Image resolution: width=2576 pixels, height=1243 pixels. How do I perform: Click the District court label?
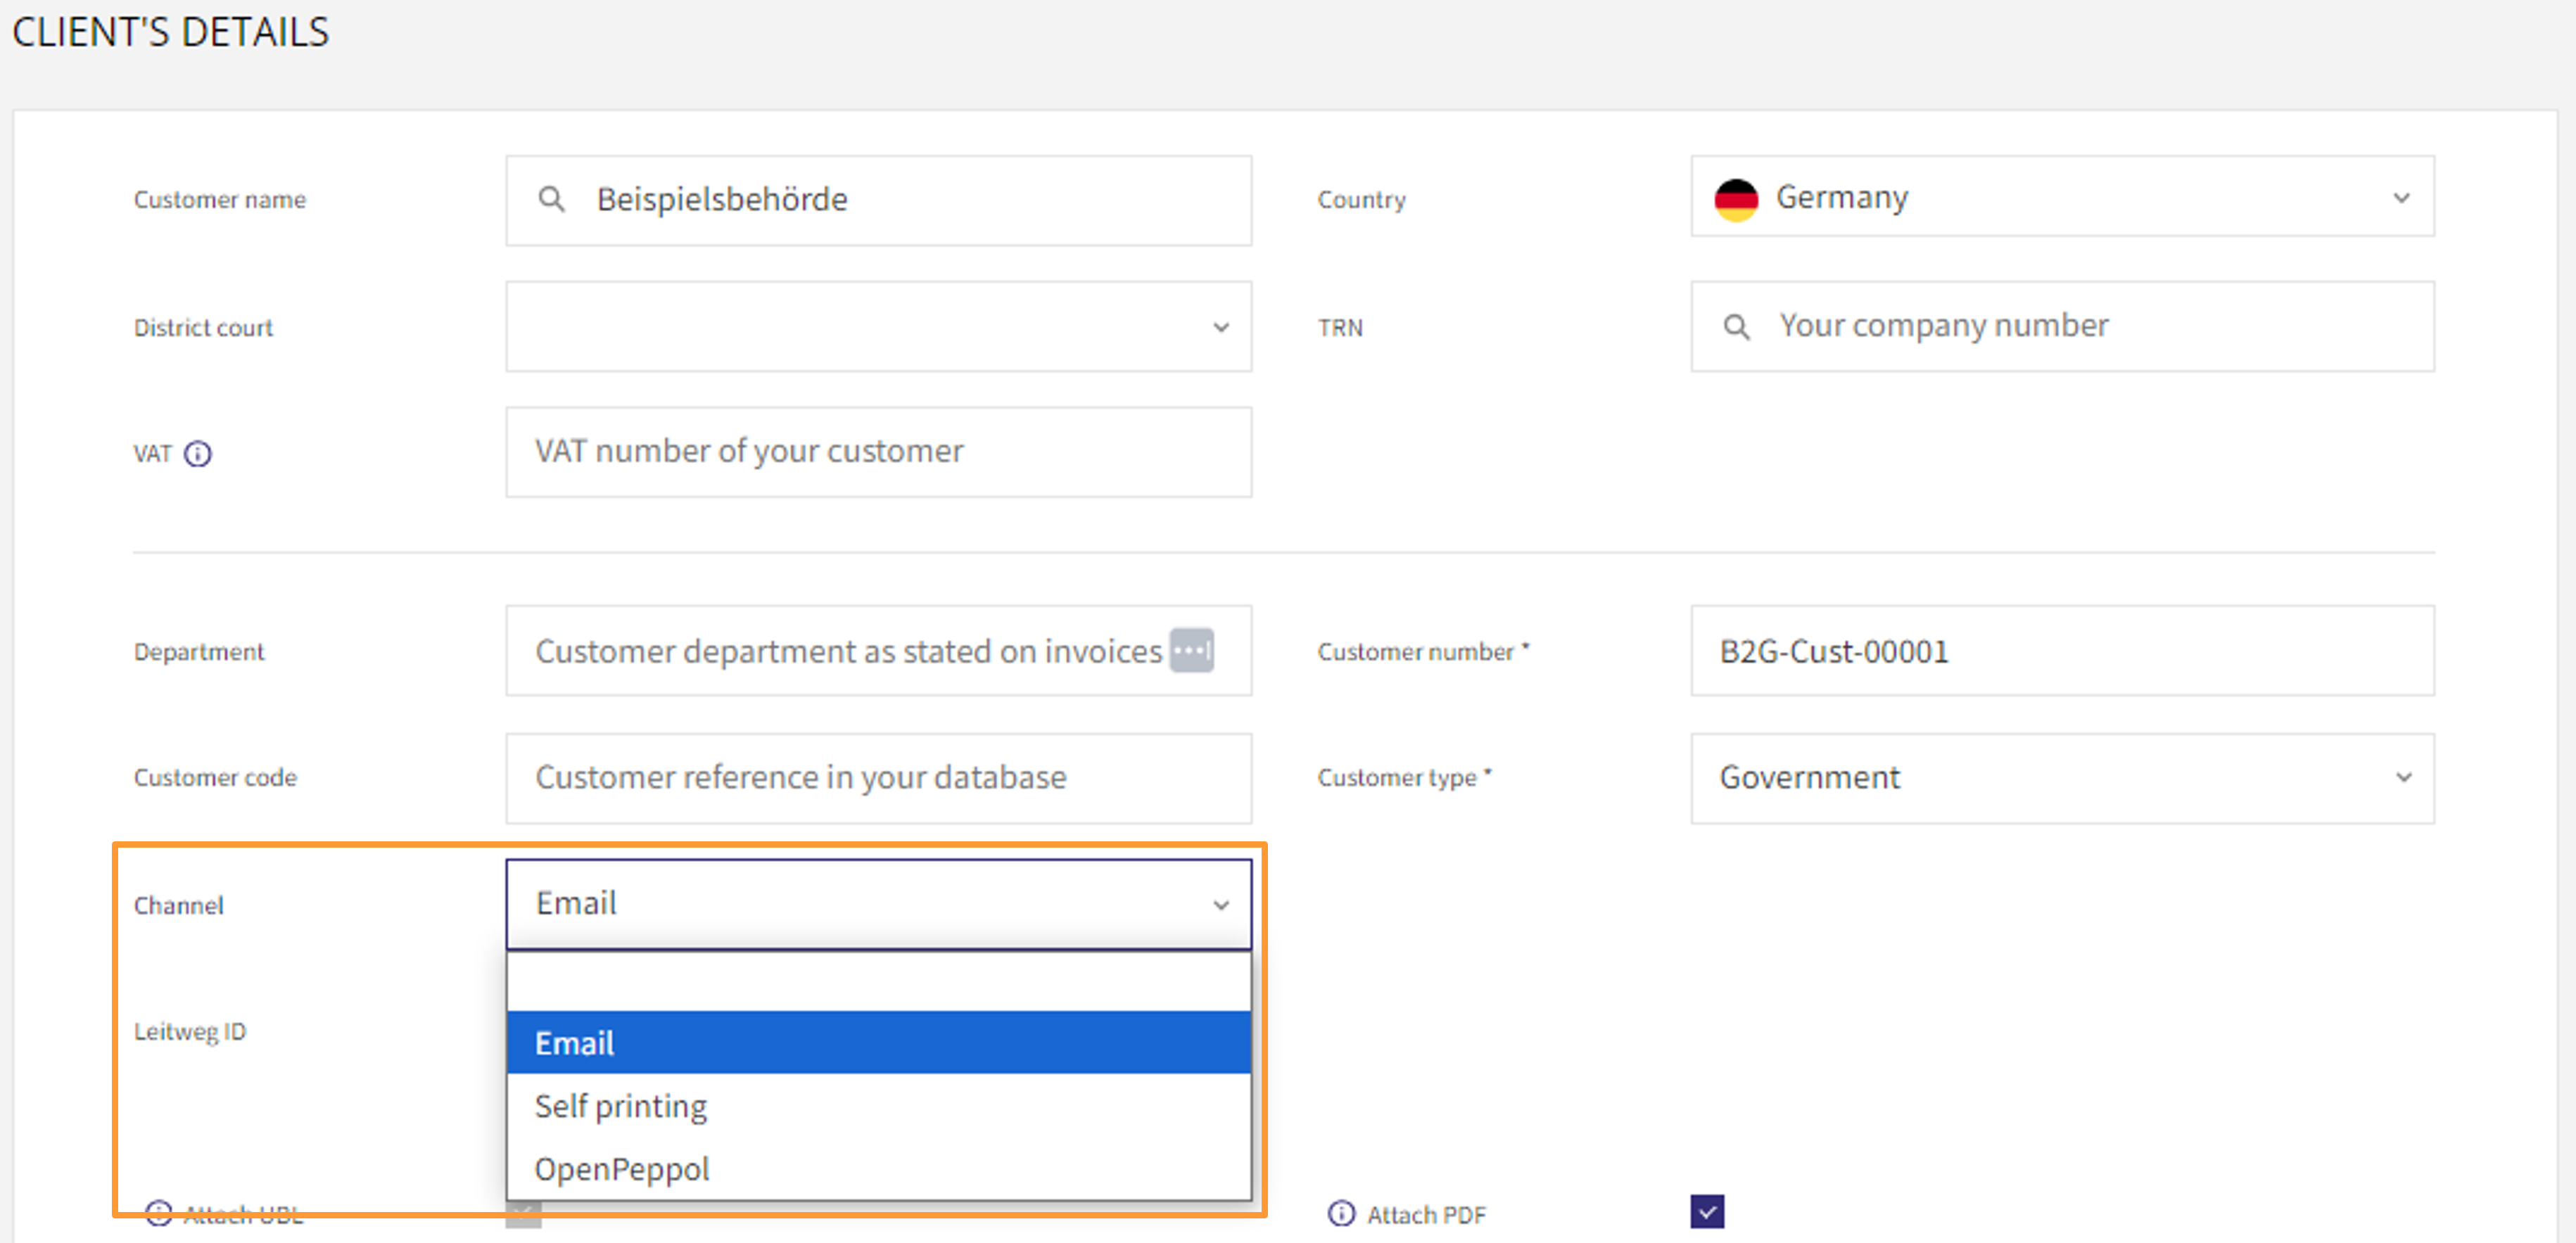[x=203, y=327]
